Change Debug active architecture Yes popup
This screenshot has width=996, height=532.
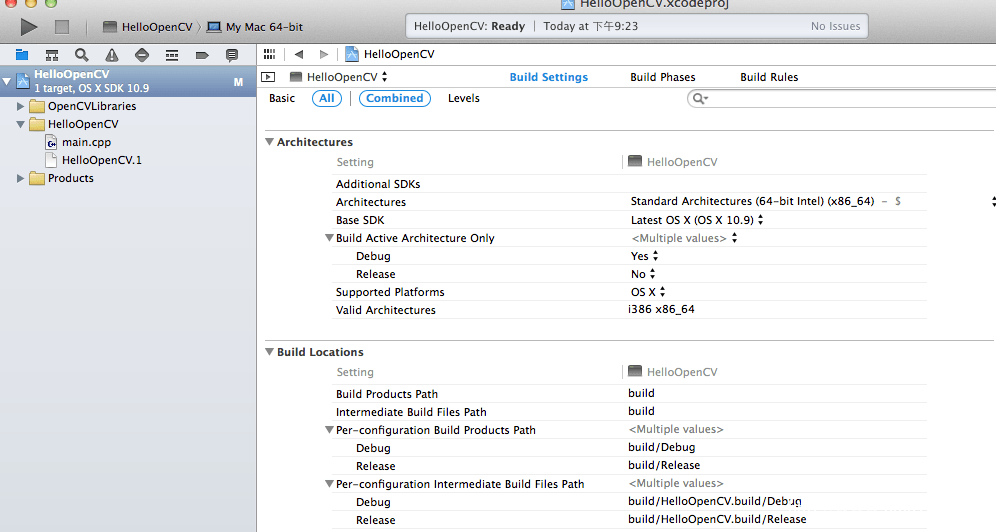coord(645,256)
